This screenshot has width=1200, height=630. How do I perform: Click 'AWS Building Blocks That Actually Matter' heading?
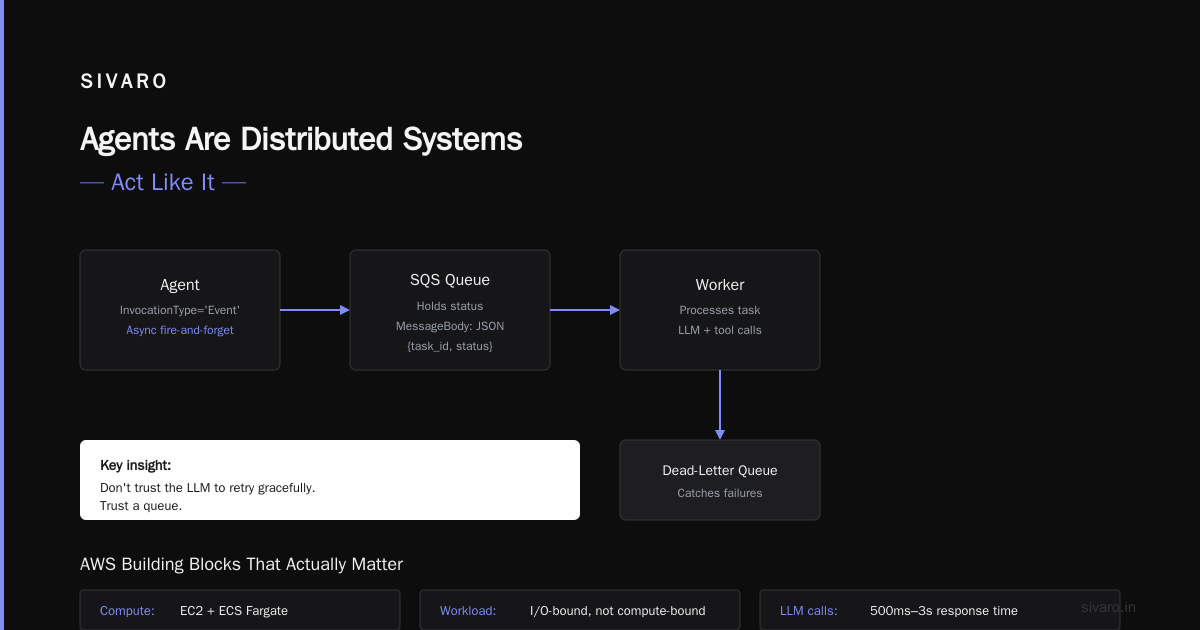(x=241, y=565)
